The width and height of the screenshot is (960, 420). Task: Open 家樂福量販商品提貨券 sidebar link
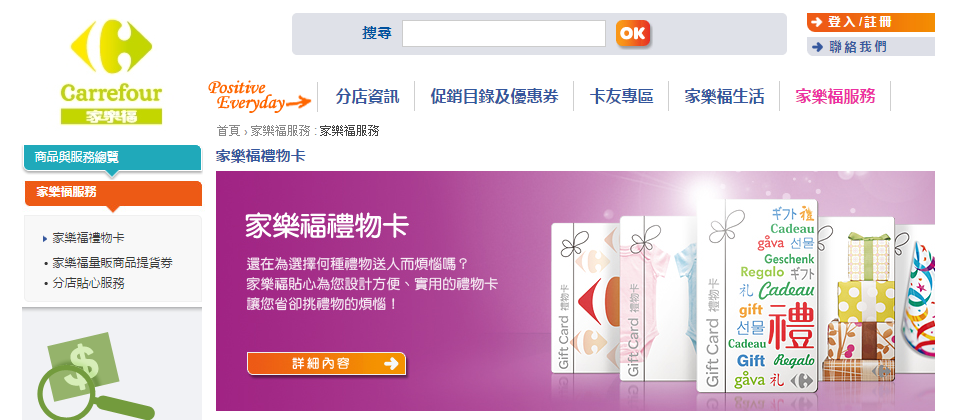[112, 263]
